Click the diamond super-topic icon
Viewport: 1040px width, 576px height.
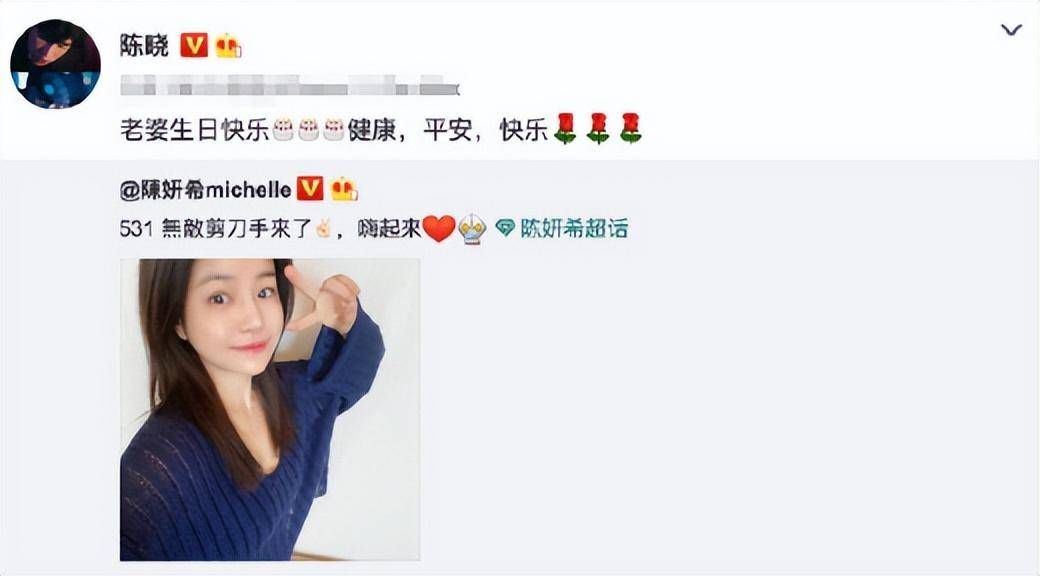(x=505, y=229)
